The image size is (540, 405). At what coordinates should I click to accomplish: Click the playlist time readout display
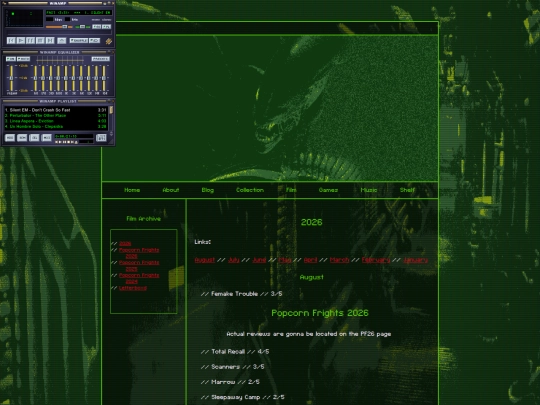[x=74, y=136]
